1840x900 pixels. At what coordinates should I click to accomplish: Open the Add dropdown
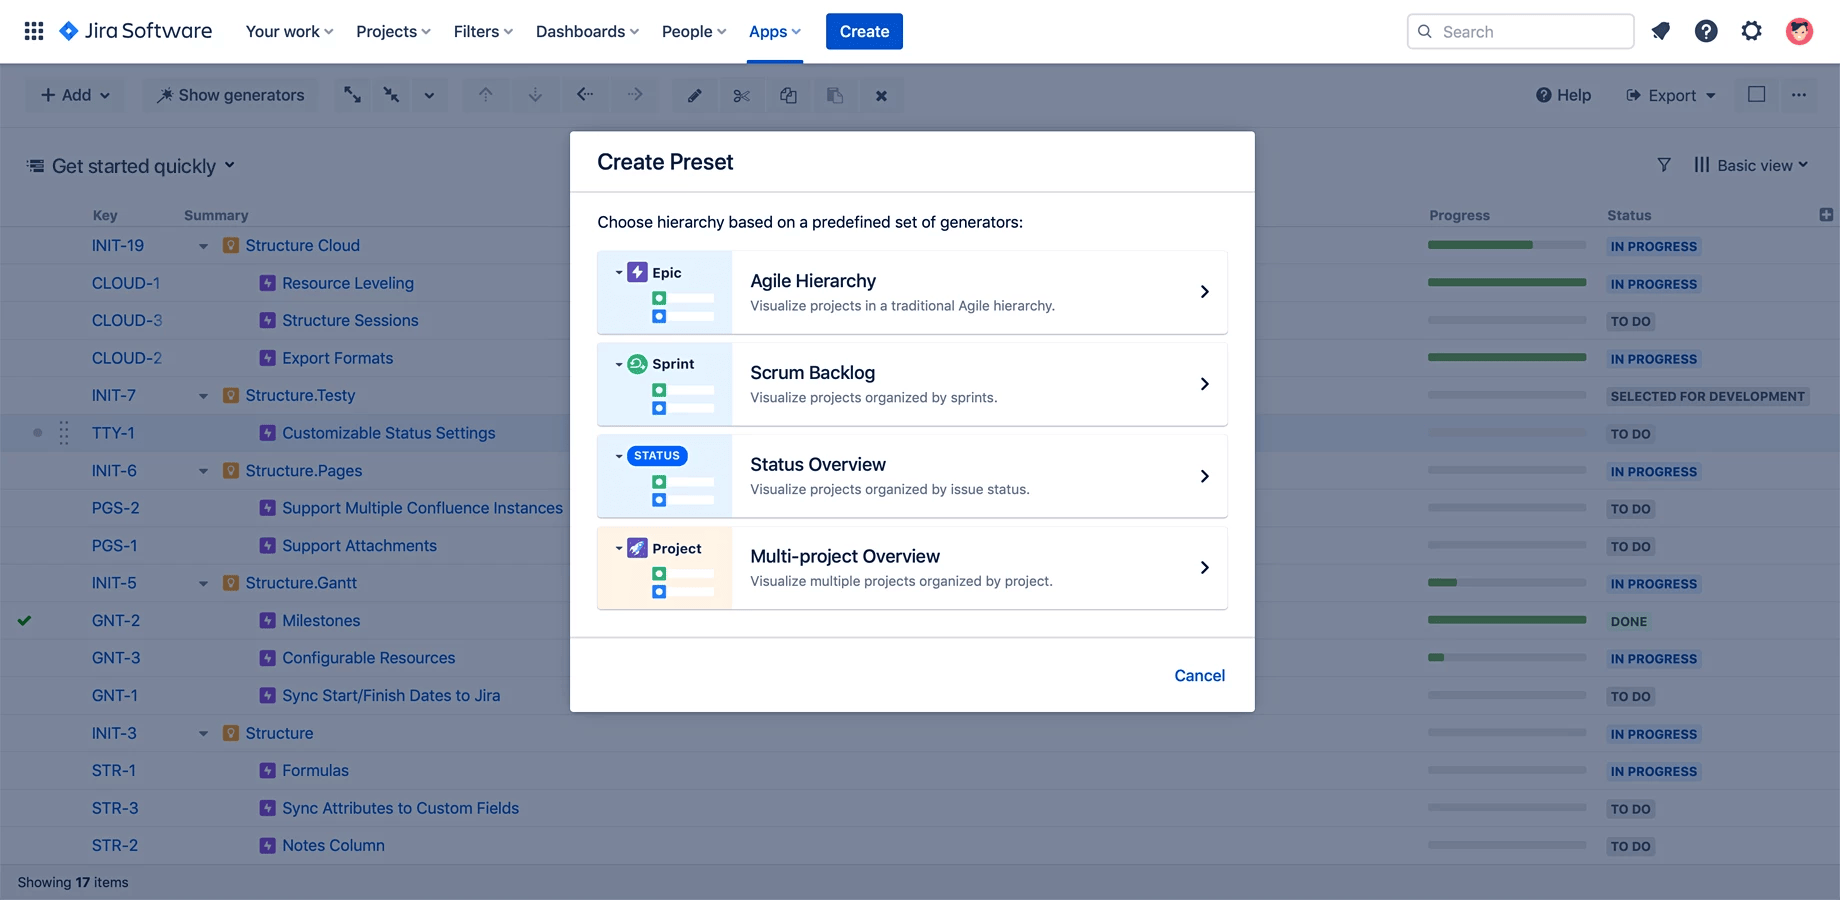click(x=75, y=95)
